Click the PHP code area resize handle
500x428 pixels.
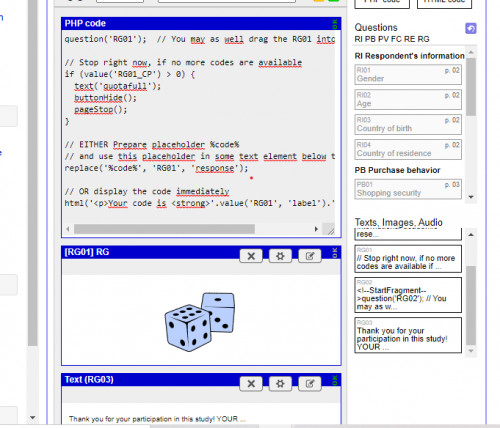330,230
